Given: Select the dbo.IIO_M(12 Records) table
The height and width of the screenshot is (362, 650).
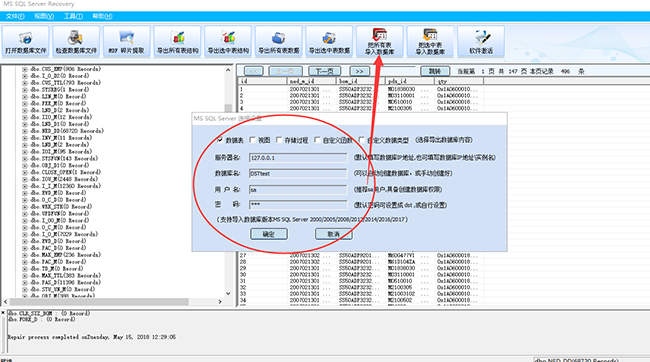Looking at the screenshot, I should coord(61,117).
